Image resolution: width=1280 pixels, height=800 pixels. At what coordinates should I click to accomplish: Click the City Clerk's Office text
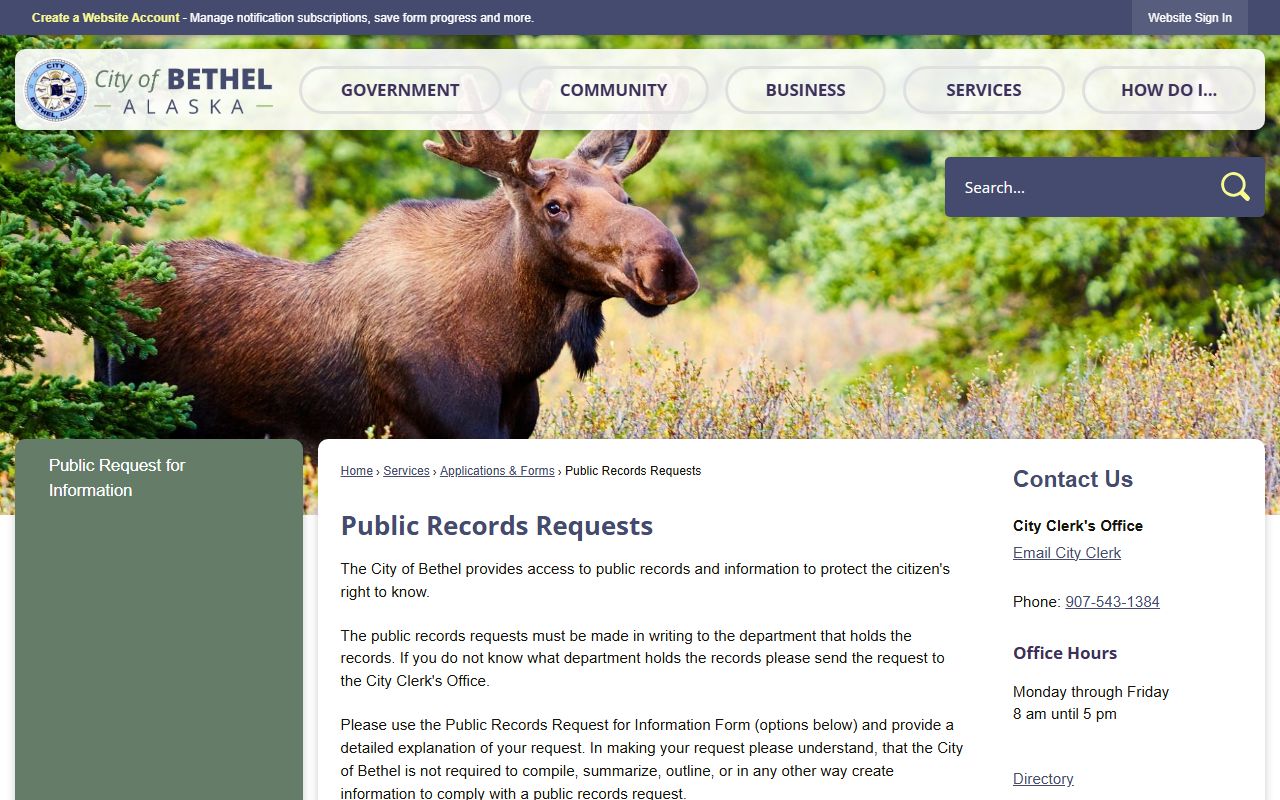pos(1078,526)
